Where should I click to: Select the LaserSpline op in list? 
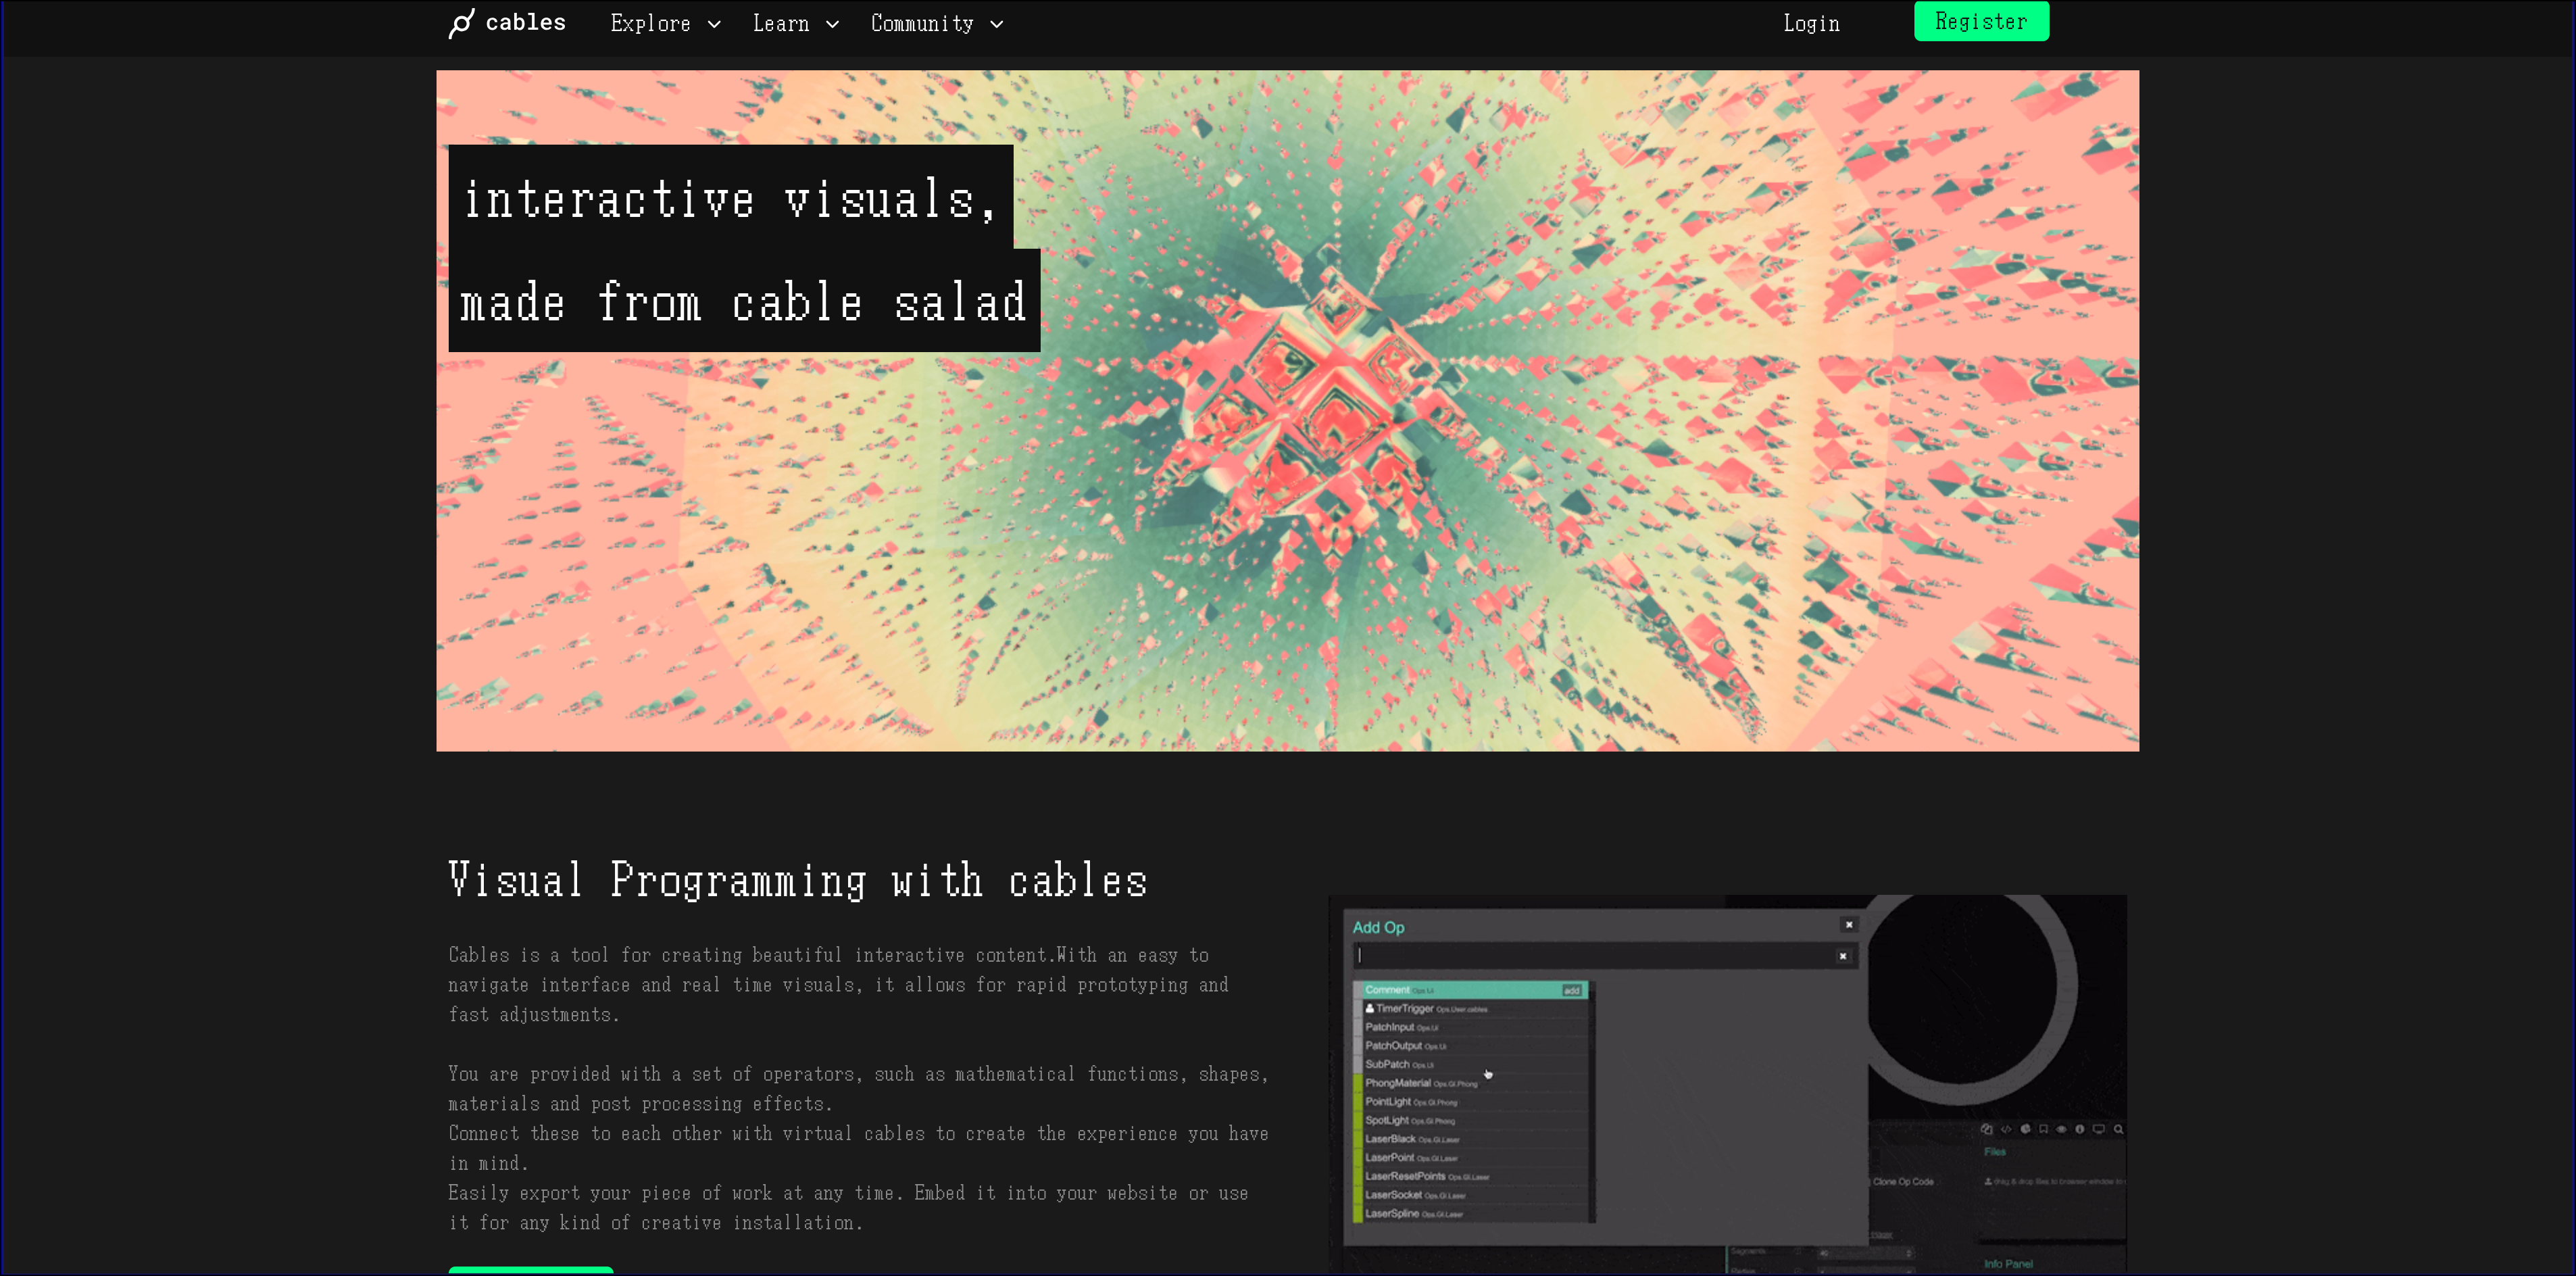[x=1471, y=1214]
